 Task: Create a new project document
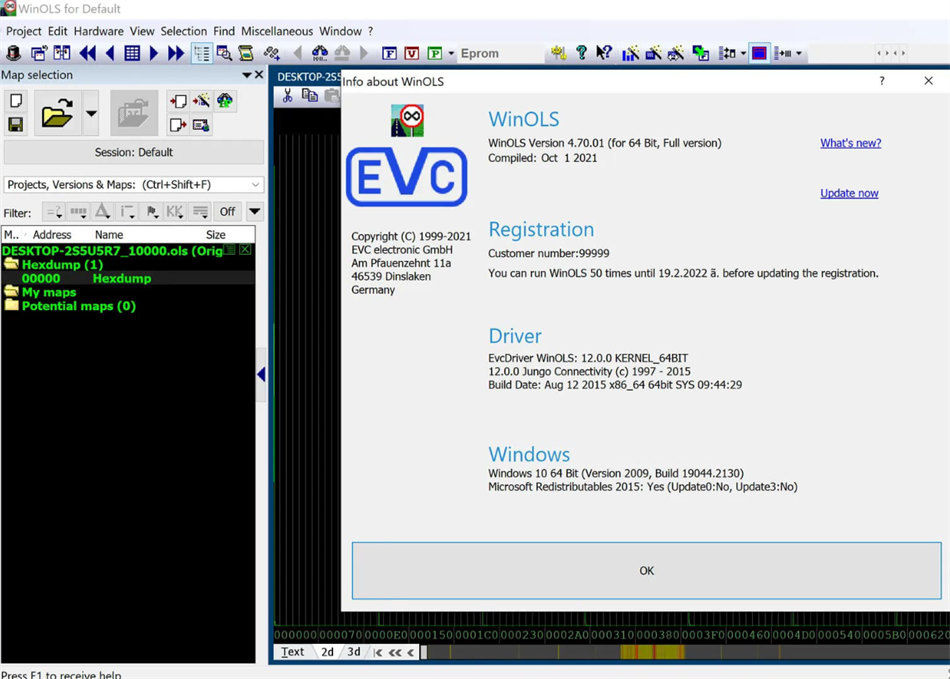pos(16,100)
